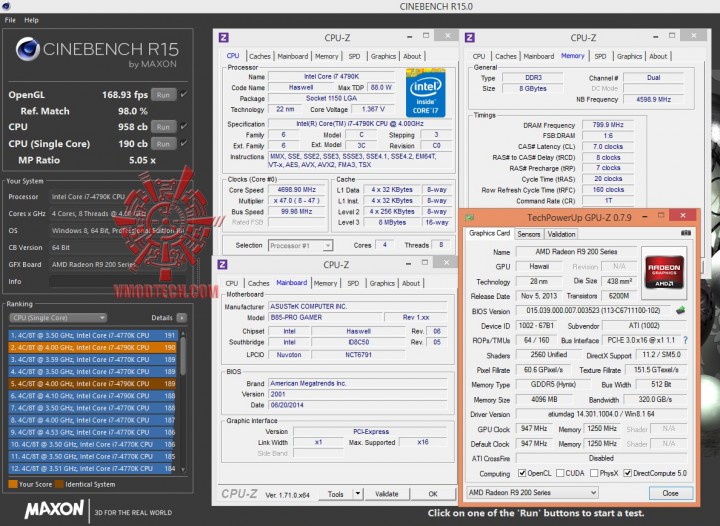
Task: Open the AMD Radeon R9 200 Series GPU dropdown
Action: pyautogui.click(x=532, y=492)
